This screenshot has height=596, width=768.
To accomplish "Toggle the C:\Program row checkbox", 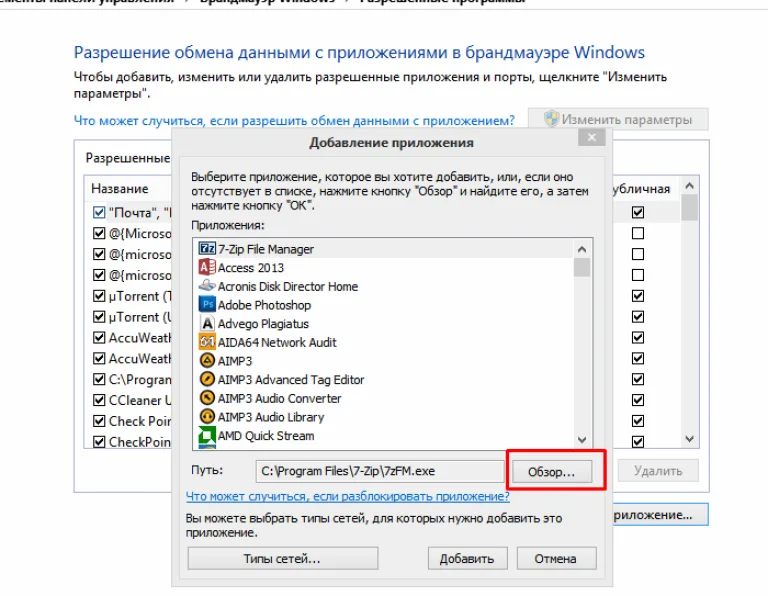I will [x=99, y=379].
